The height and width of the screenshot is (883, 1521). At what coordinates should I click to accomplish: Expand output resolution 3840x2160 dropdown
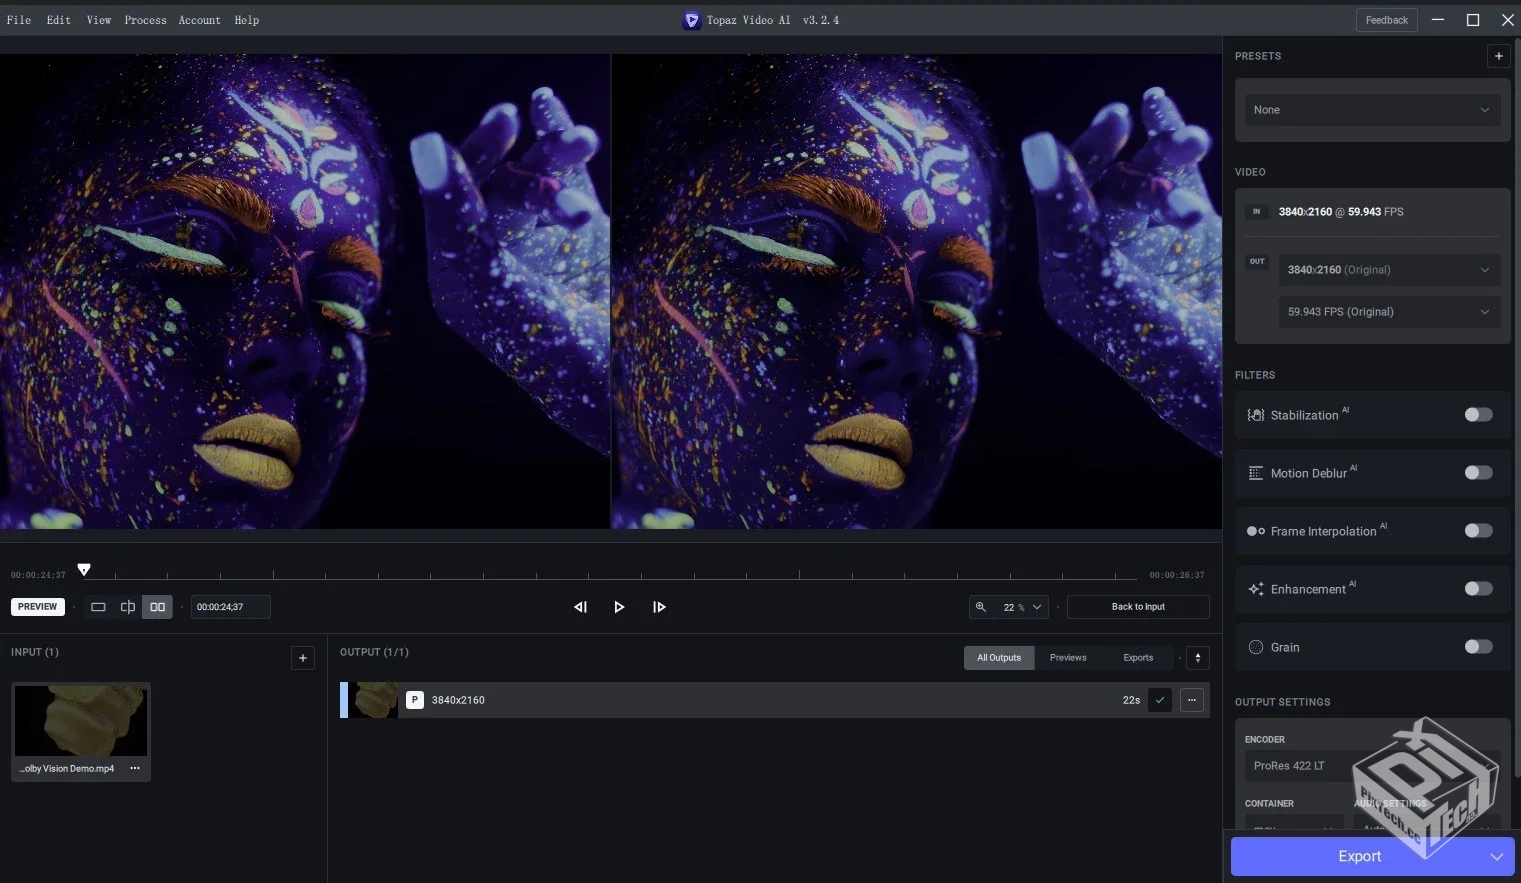pyautogui.click(x=1388, y=270)
